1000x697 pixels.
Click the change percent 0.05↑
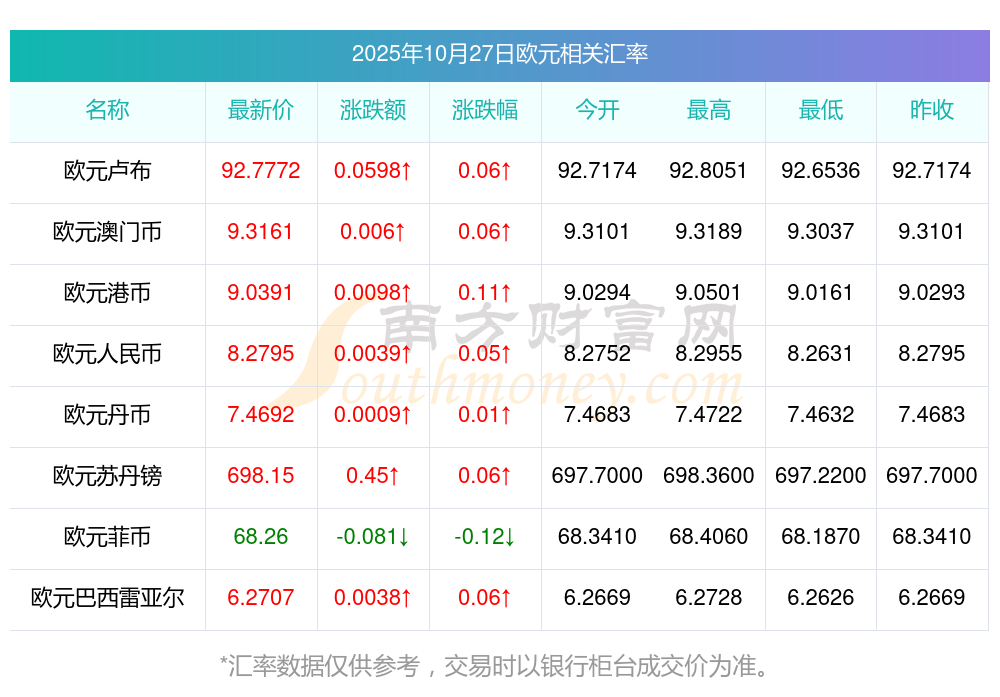(485, 353)
